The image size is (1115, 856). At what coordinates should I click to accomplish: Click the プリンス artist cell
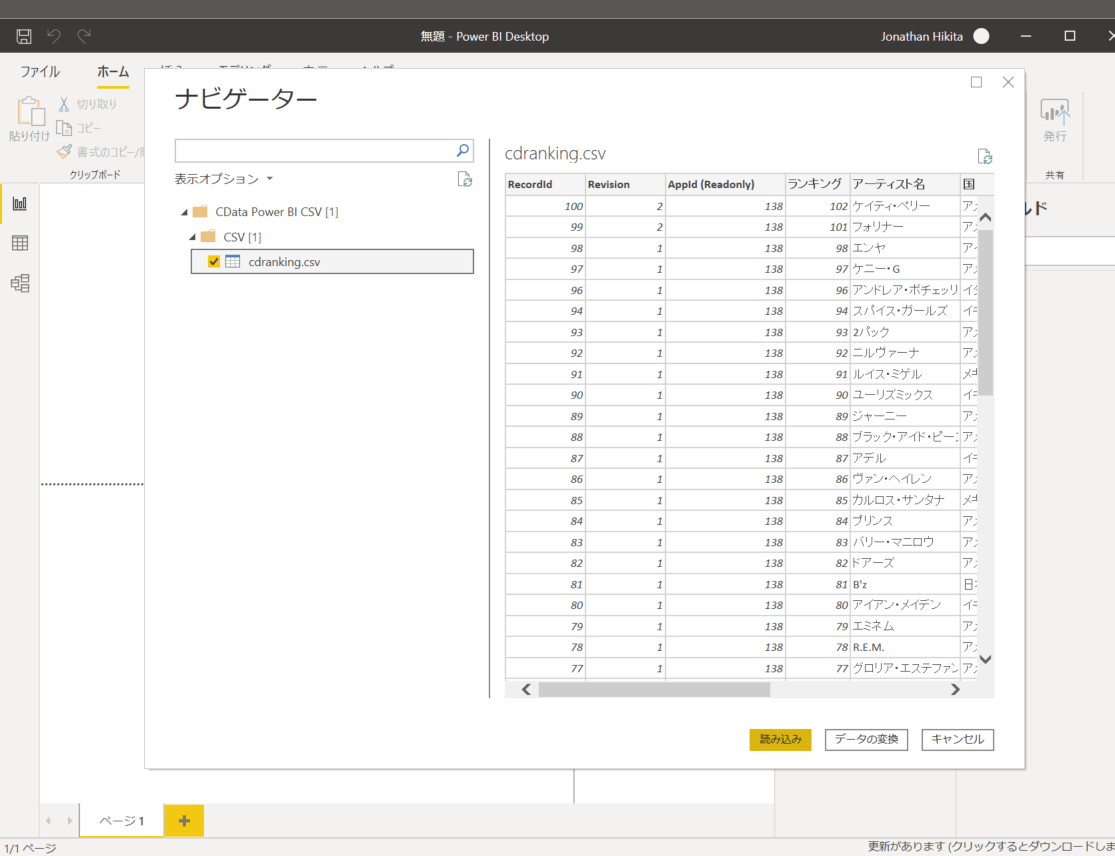coord(905,521)
